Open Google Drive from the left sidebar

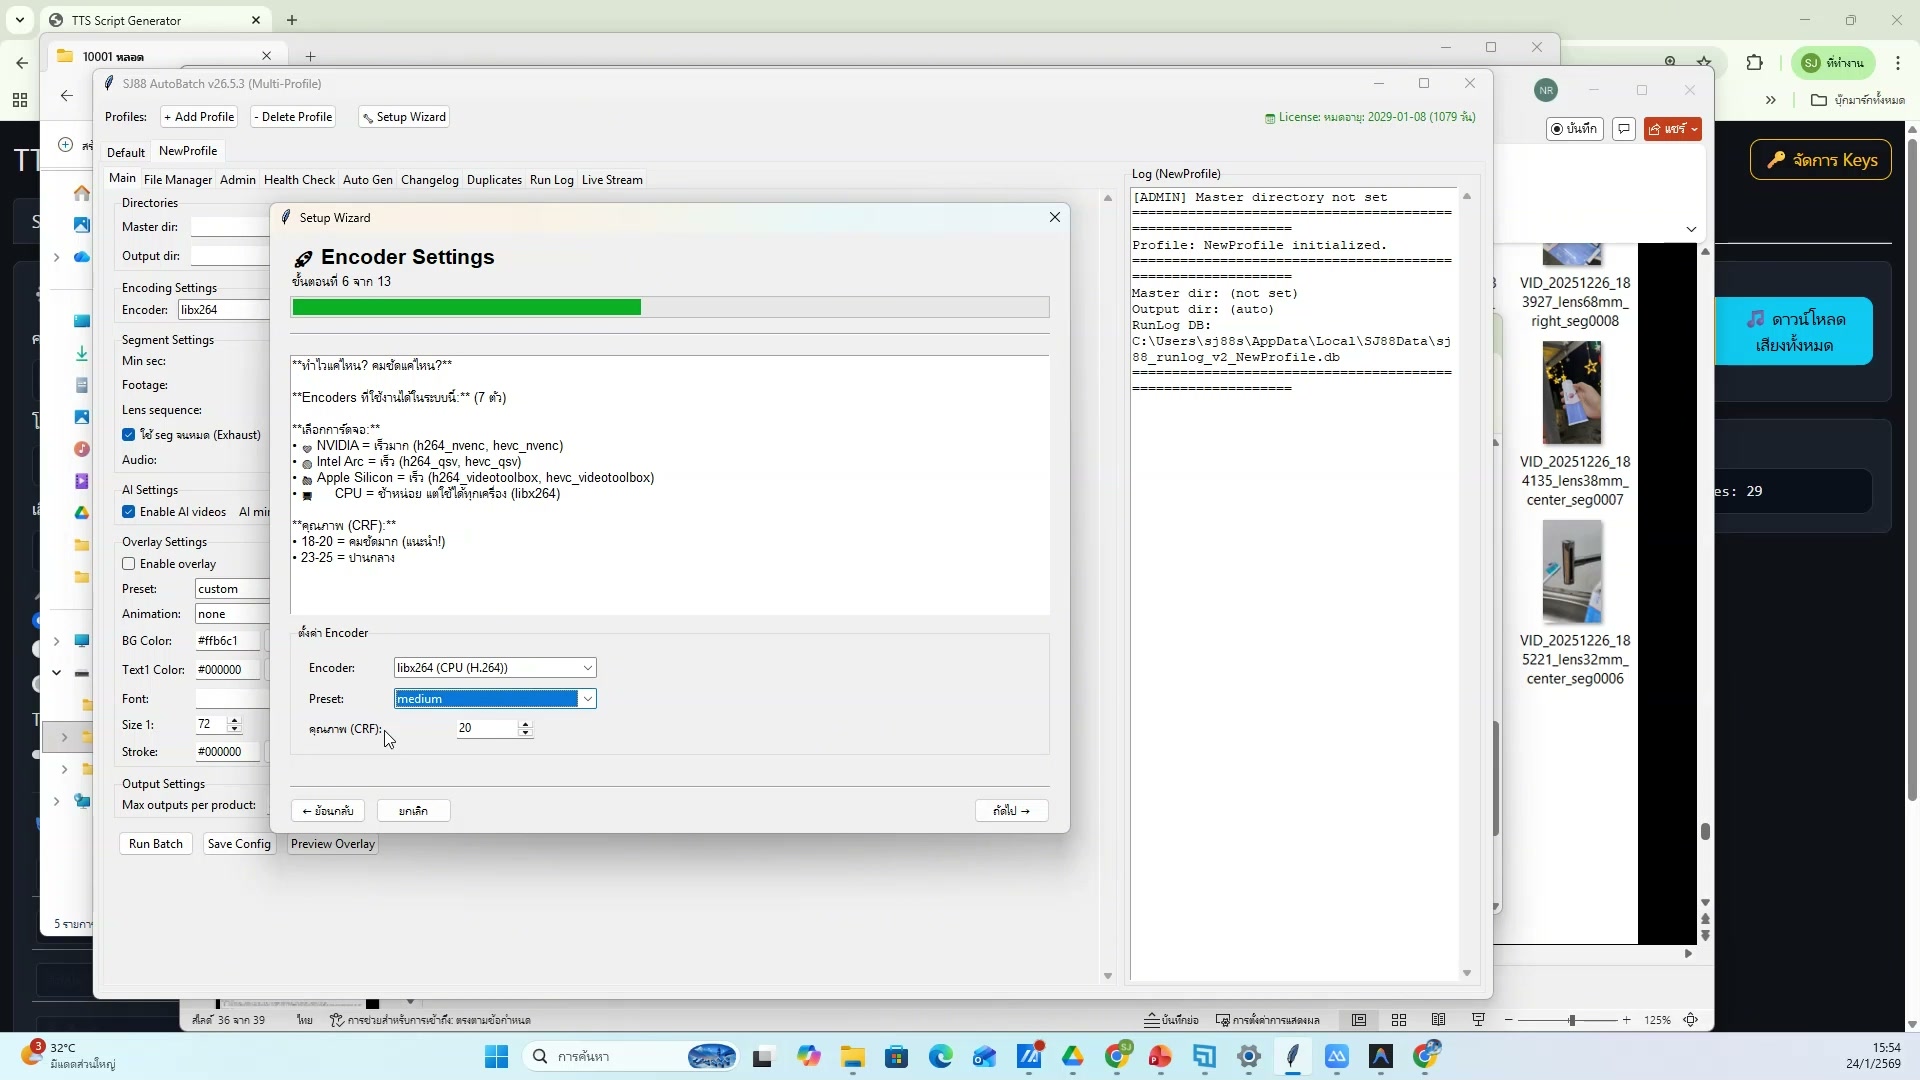(x=81, y=513)
